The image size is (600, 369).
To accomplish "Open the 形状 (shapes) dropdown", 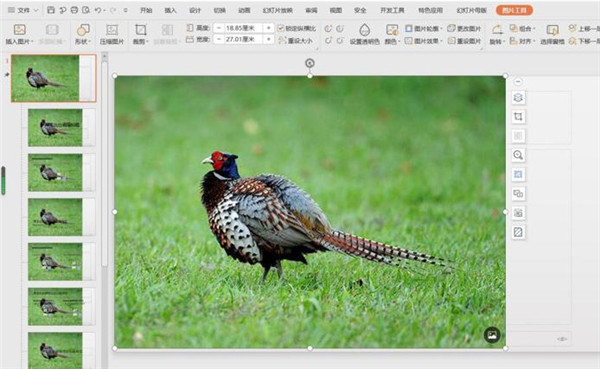I will (x=83, y=34).
